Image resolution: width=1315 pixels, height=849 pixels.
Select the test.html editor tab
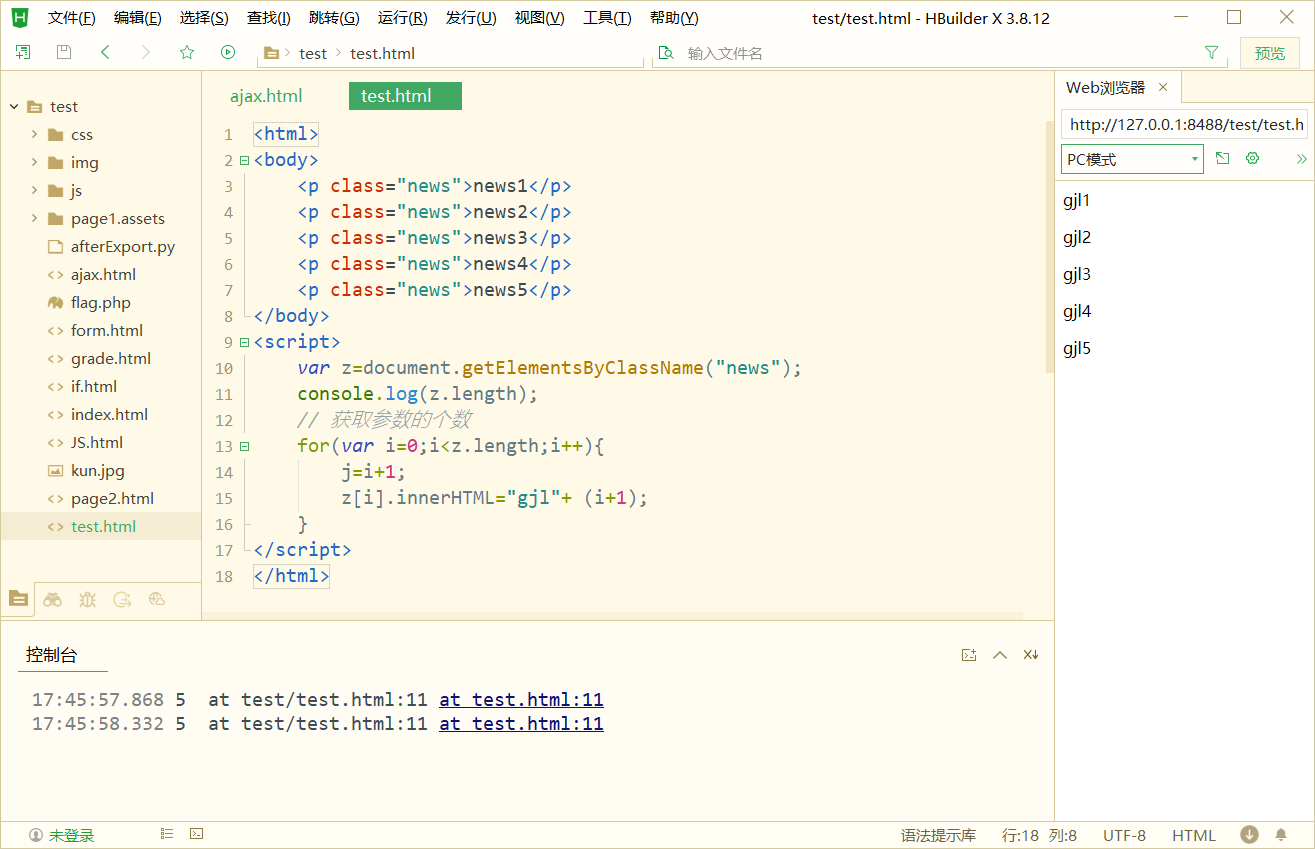click(405, 96)
